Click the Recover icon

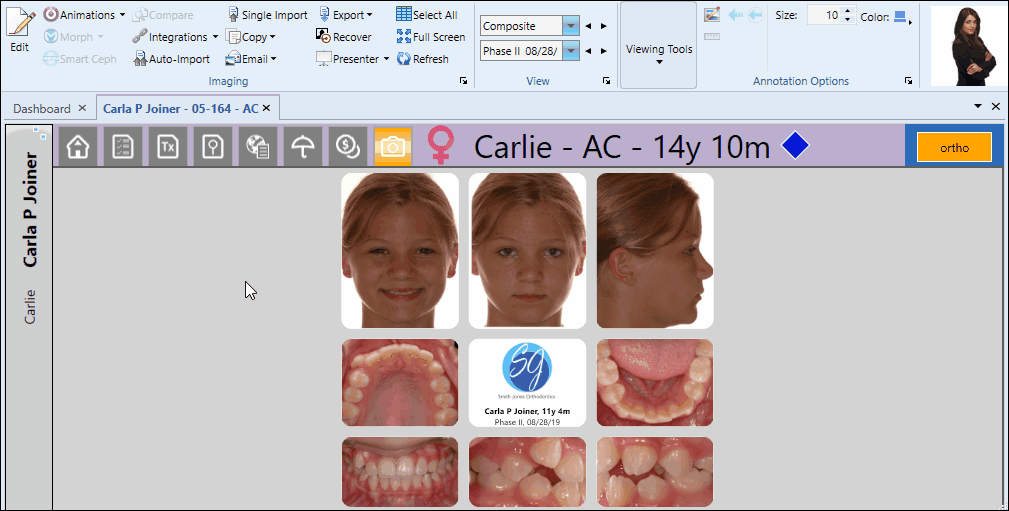coord(344,37)
